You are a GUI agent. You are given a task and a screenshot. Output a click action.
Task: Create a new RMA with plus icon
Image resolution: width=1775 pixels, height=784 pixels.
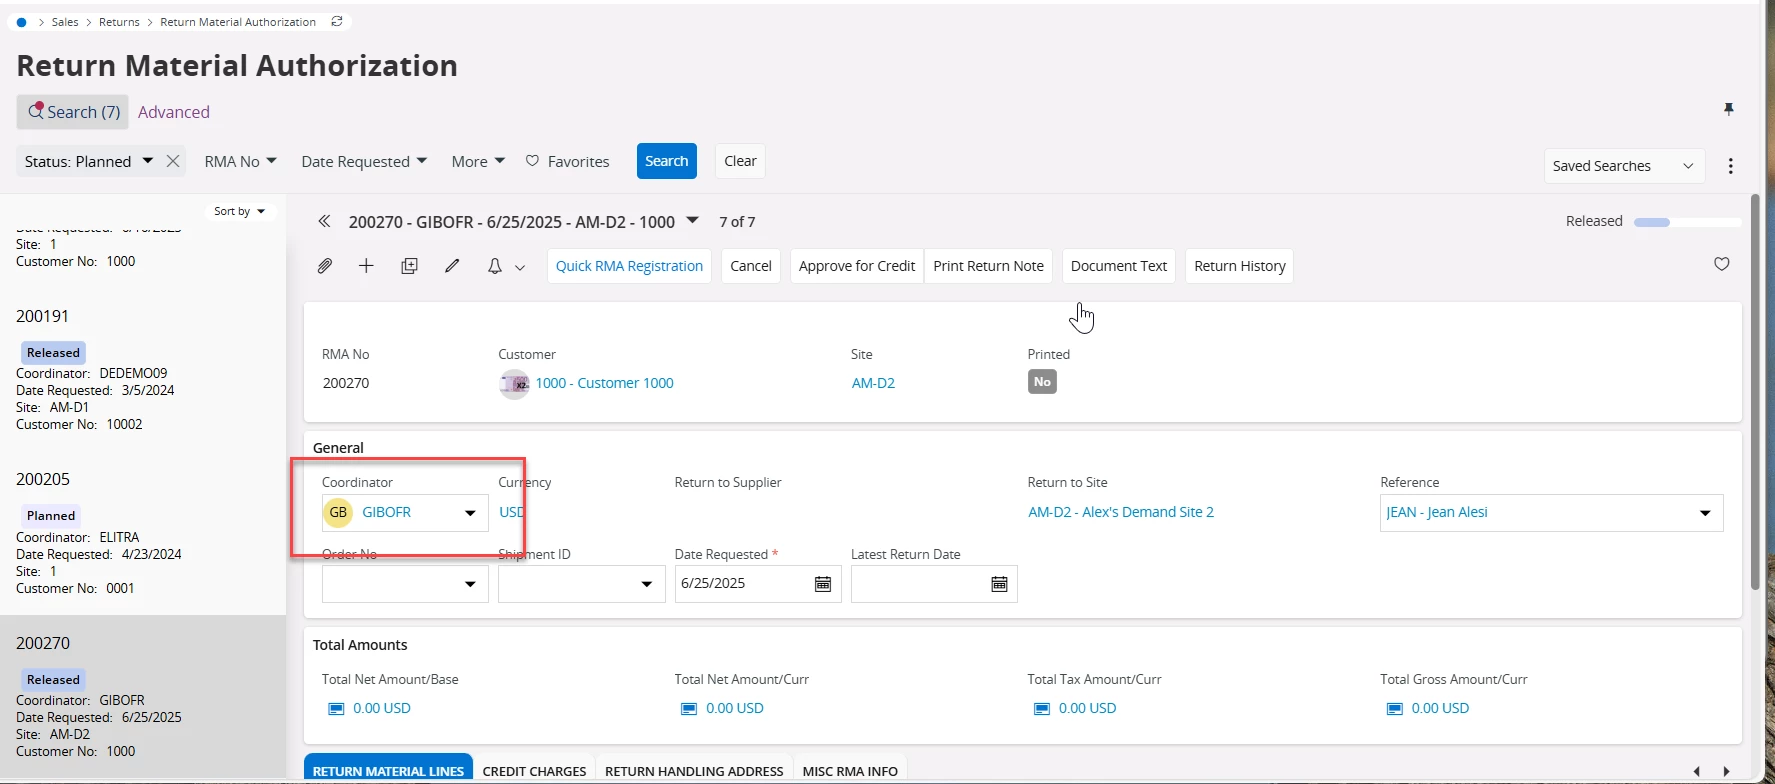[366, 266]
